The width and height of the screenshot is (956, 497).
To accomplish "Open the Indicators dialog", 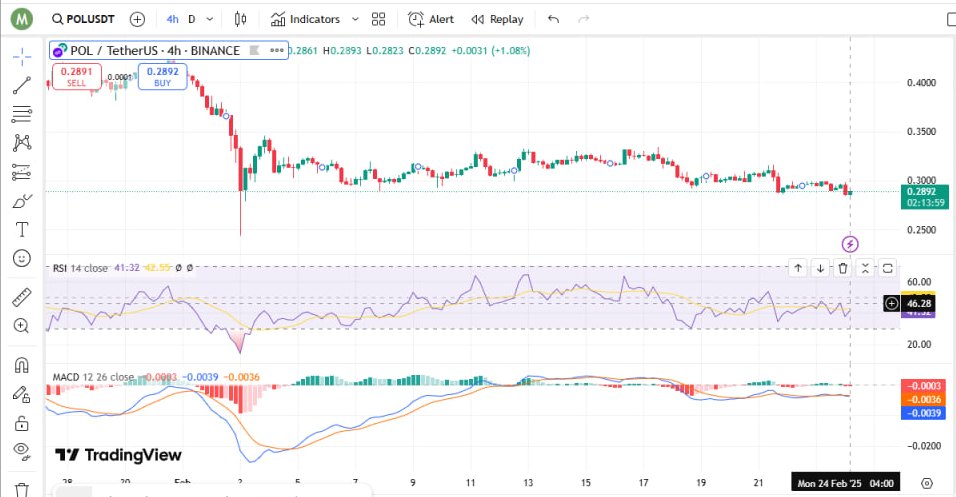I will 305,20.
